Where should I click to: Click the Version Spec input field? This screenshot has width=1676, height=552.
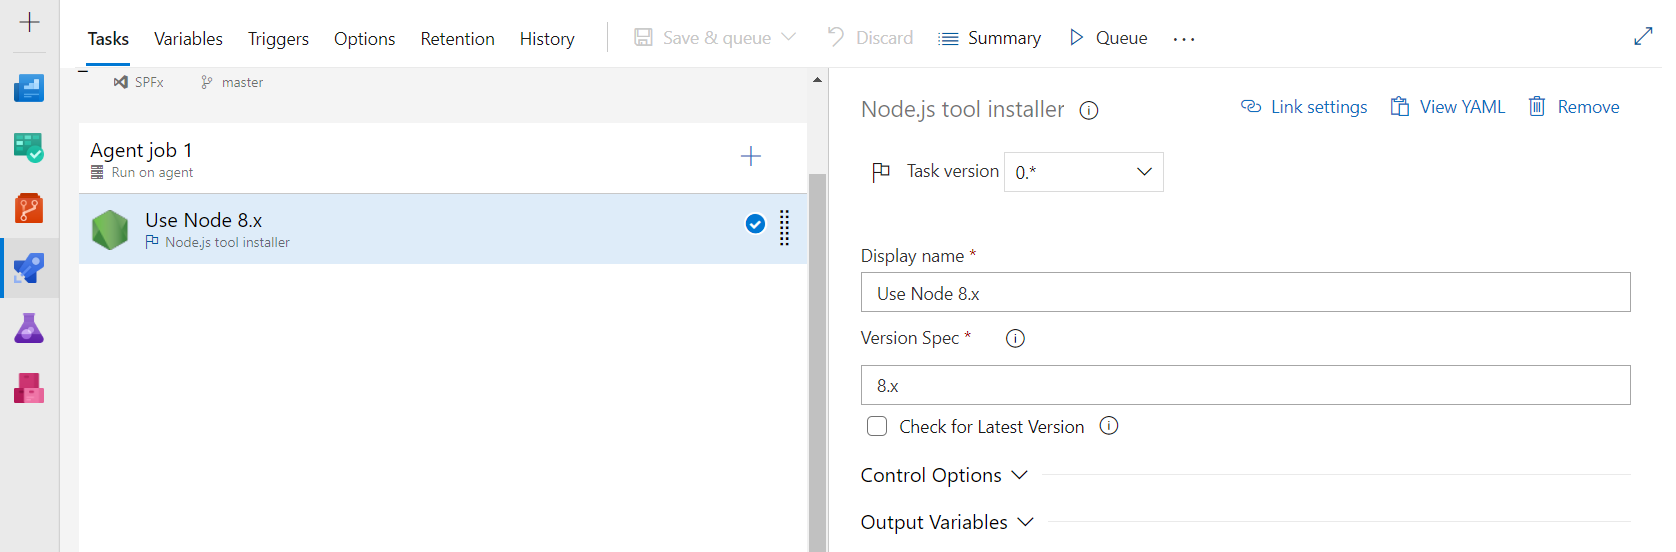pyautogui.click(x=1245, y=385)
